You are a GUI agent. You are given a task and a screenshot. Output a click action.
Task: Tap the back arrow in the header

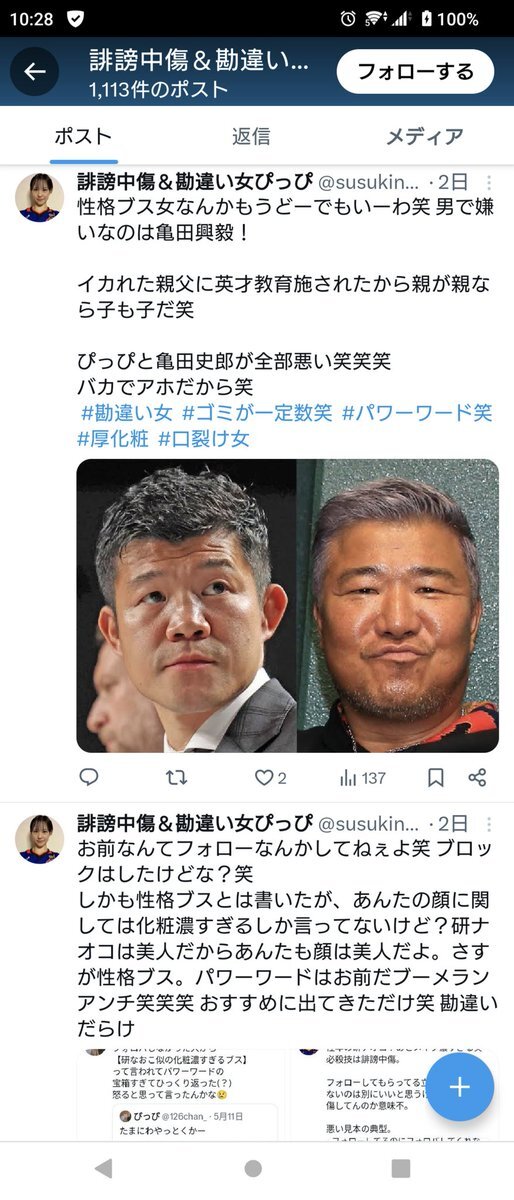click(x=35, y=71)
